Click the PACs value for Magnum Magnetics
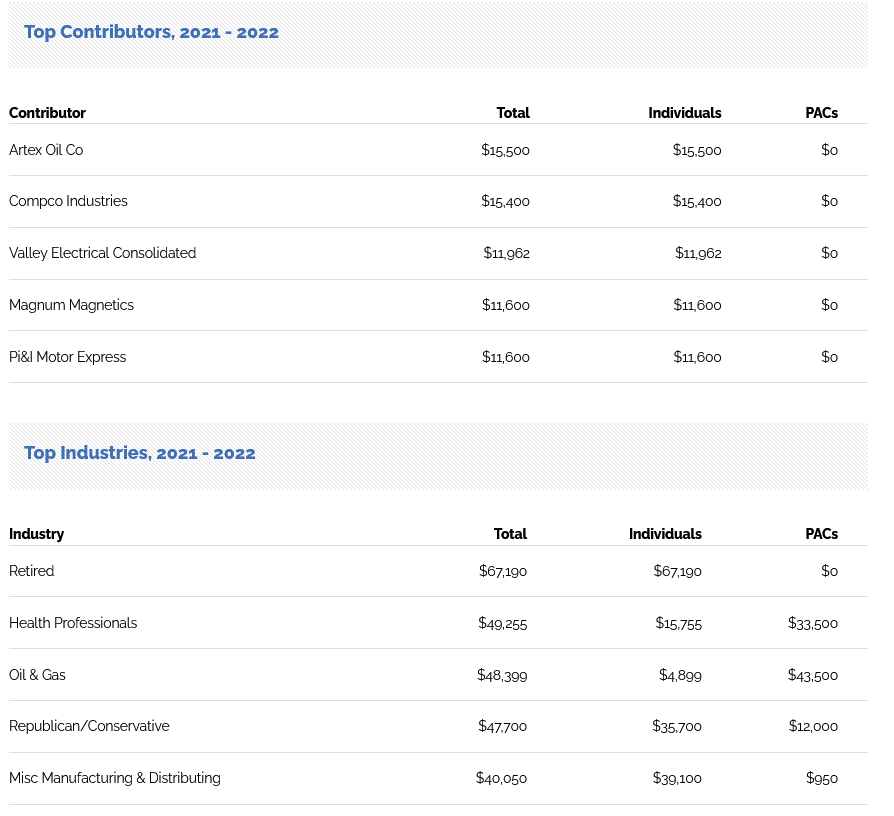The image size is (894, 816). (x=830, y=305)
